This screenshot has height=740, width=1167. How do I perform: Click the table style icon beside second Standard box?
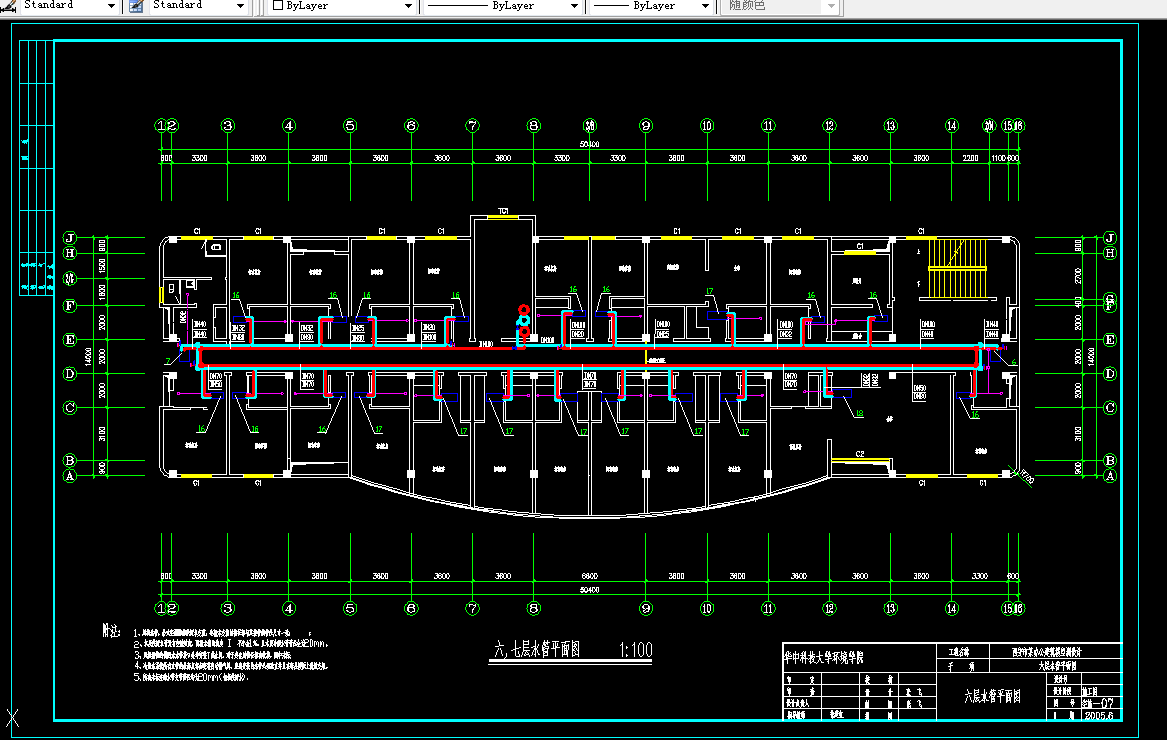pyautogui.click(x=136, y=6)
